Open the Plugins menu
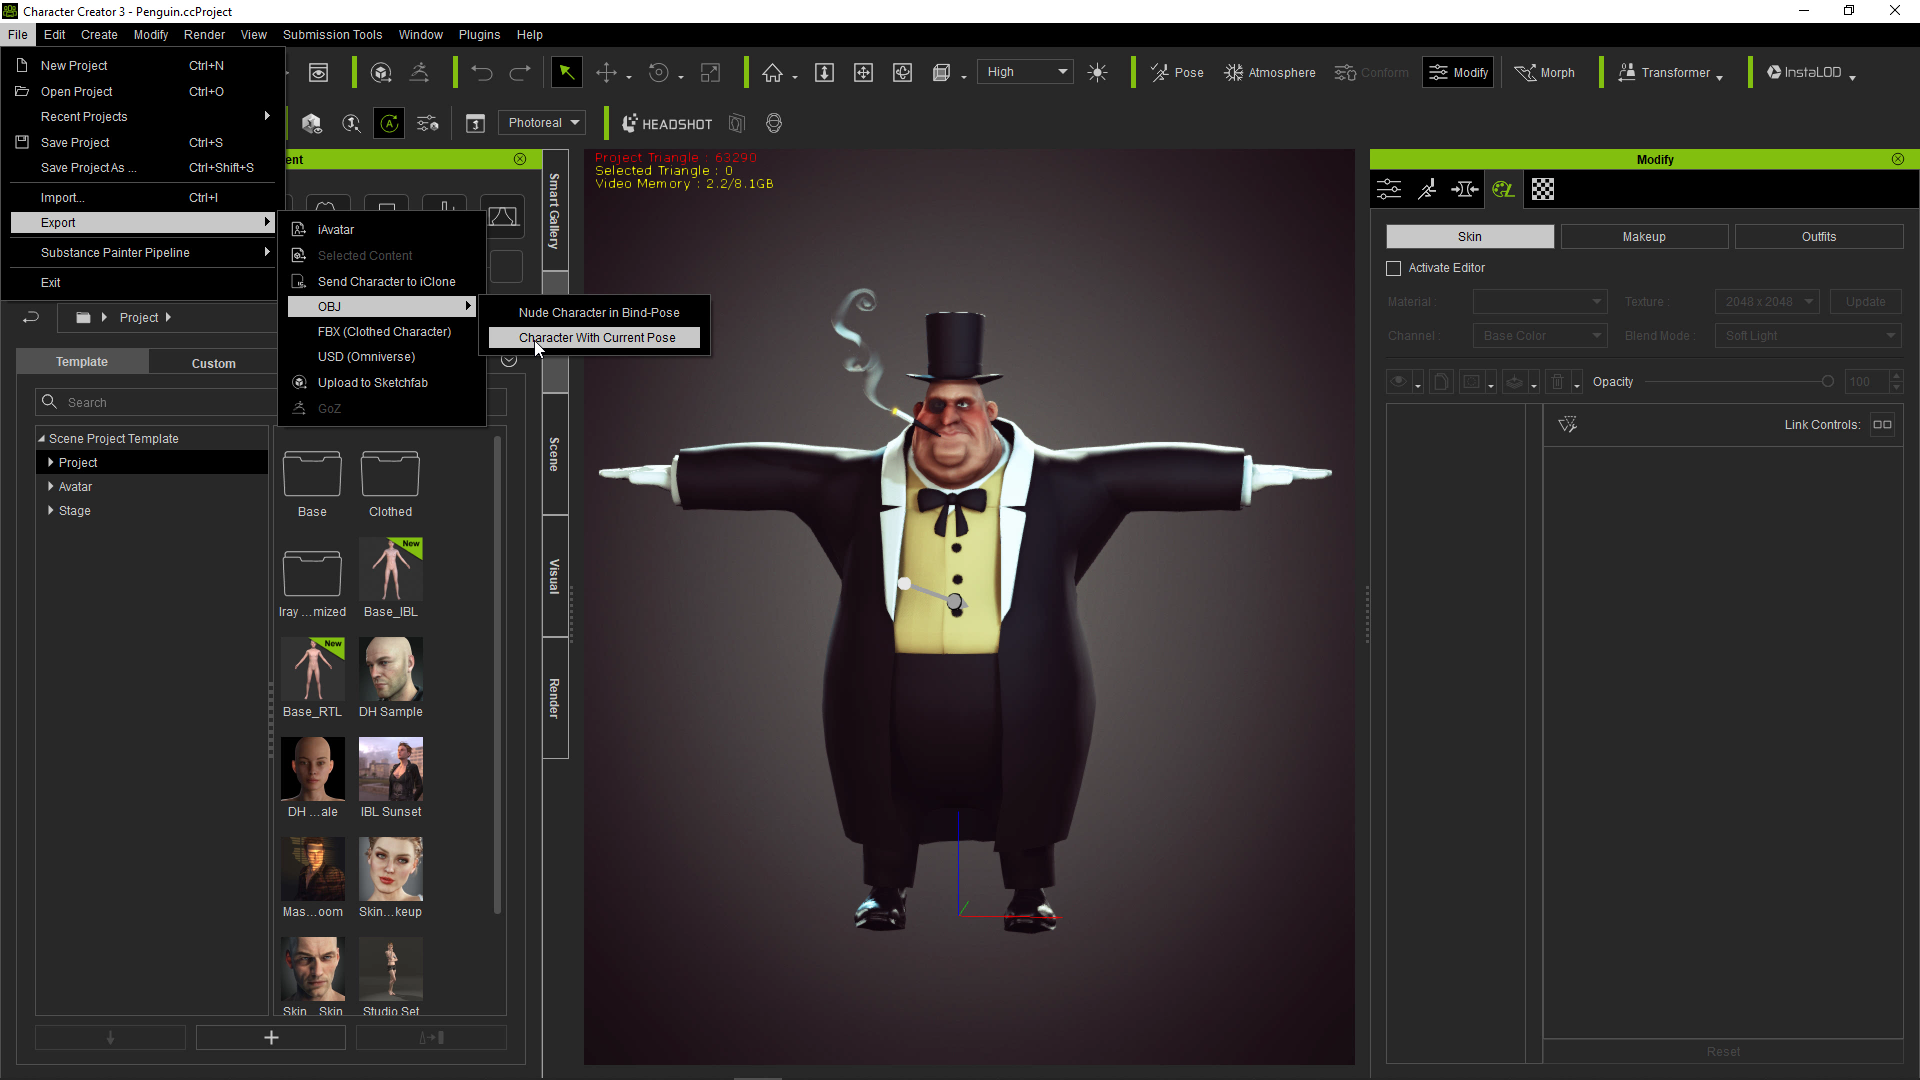This screenshot has width=1920, height=1080. (479, 35)
